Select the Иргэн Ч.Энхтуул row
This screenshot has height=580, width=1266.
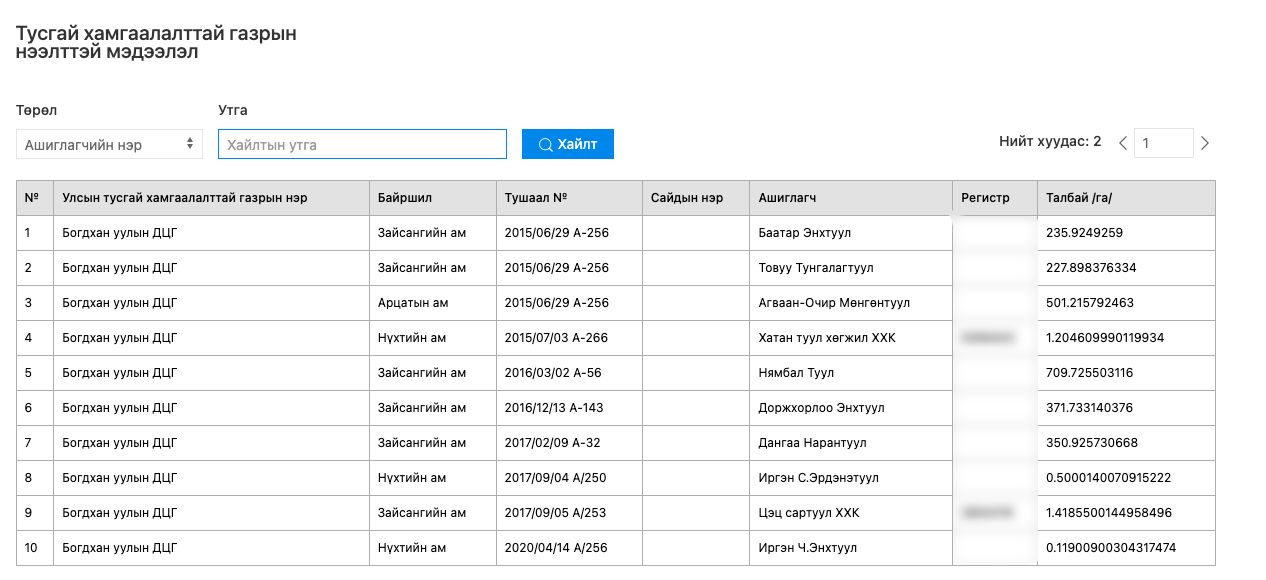point(807,548)
